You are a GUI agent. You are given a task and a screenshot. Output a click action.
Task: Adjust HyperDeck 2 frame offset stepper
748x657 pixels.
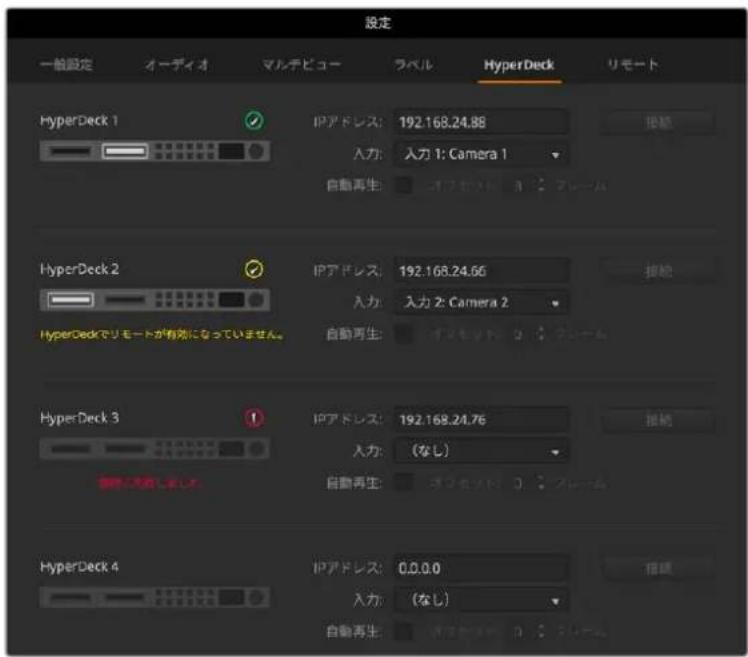click(540, 334)
